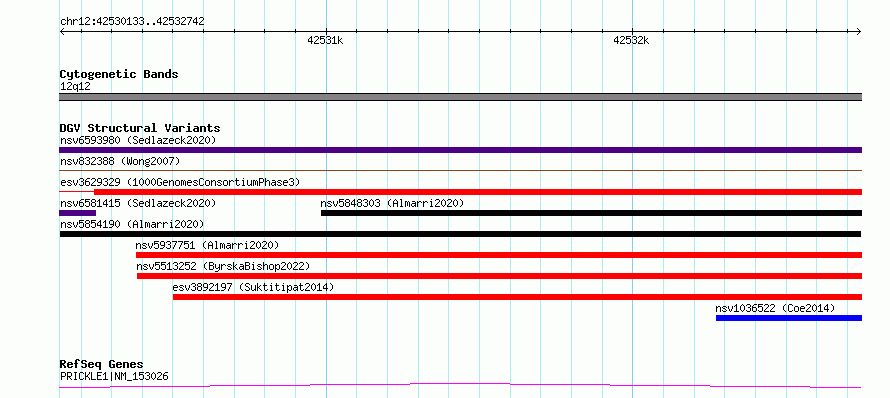Click the nsv1036522 (Coe2014) label
This screenshot has width=890, height=398.
[775, 308]
